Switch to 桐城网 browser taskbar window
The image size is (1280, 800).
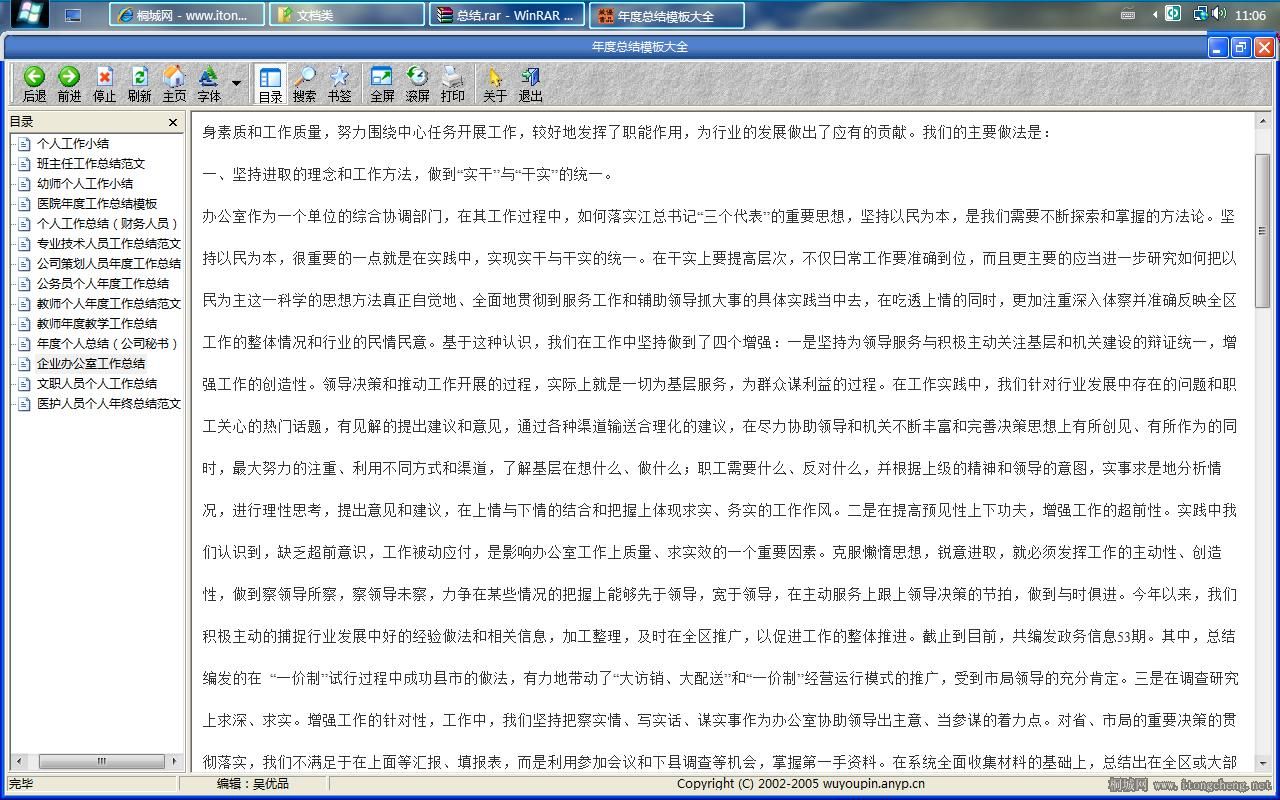pyautogui.click(x=187, y=15)
